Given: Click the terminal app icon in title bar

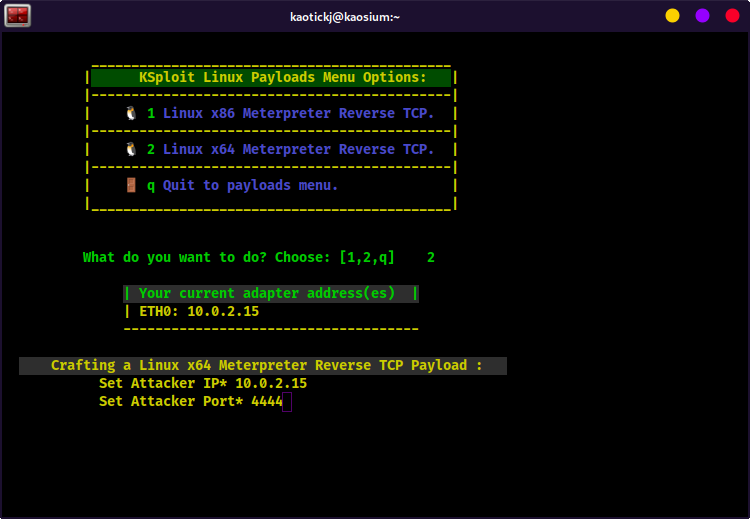Looking at the screenshot, I should (x=18, y=16).
